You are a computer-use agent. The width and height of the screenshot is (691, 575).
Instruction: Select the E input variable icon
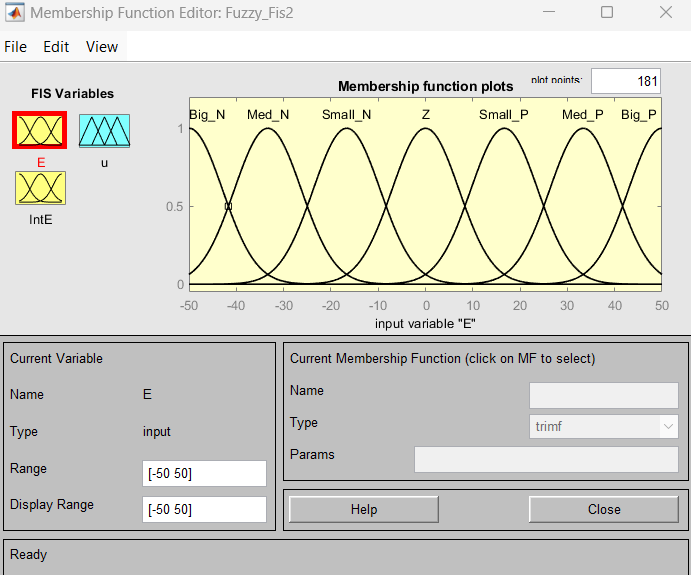(40, 130)
